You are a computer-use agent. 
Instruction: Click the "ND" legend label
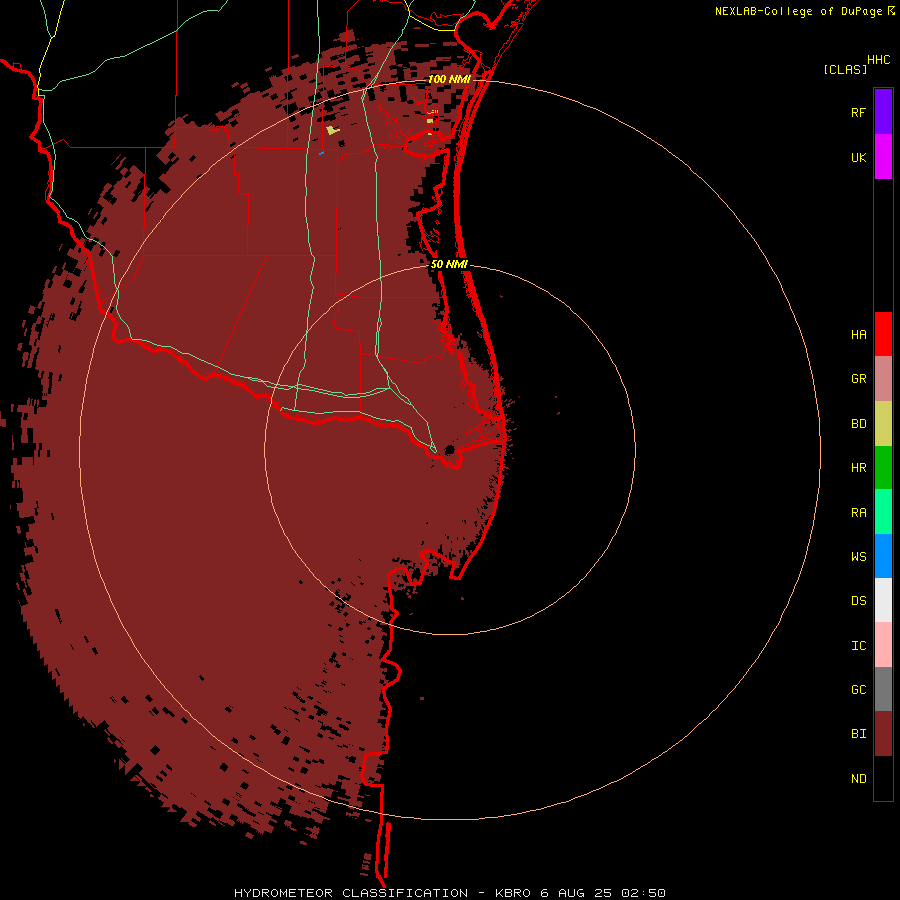click(x=858, y=779)
